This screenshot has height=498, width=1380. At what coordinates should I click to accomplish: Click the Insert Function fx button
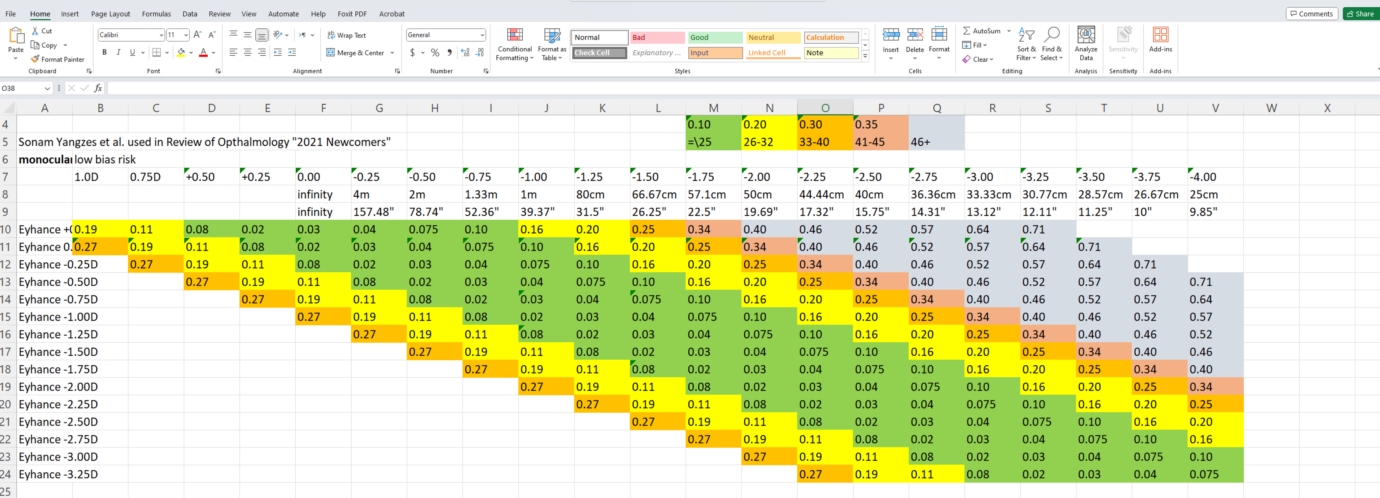point(98,88)
